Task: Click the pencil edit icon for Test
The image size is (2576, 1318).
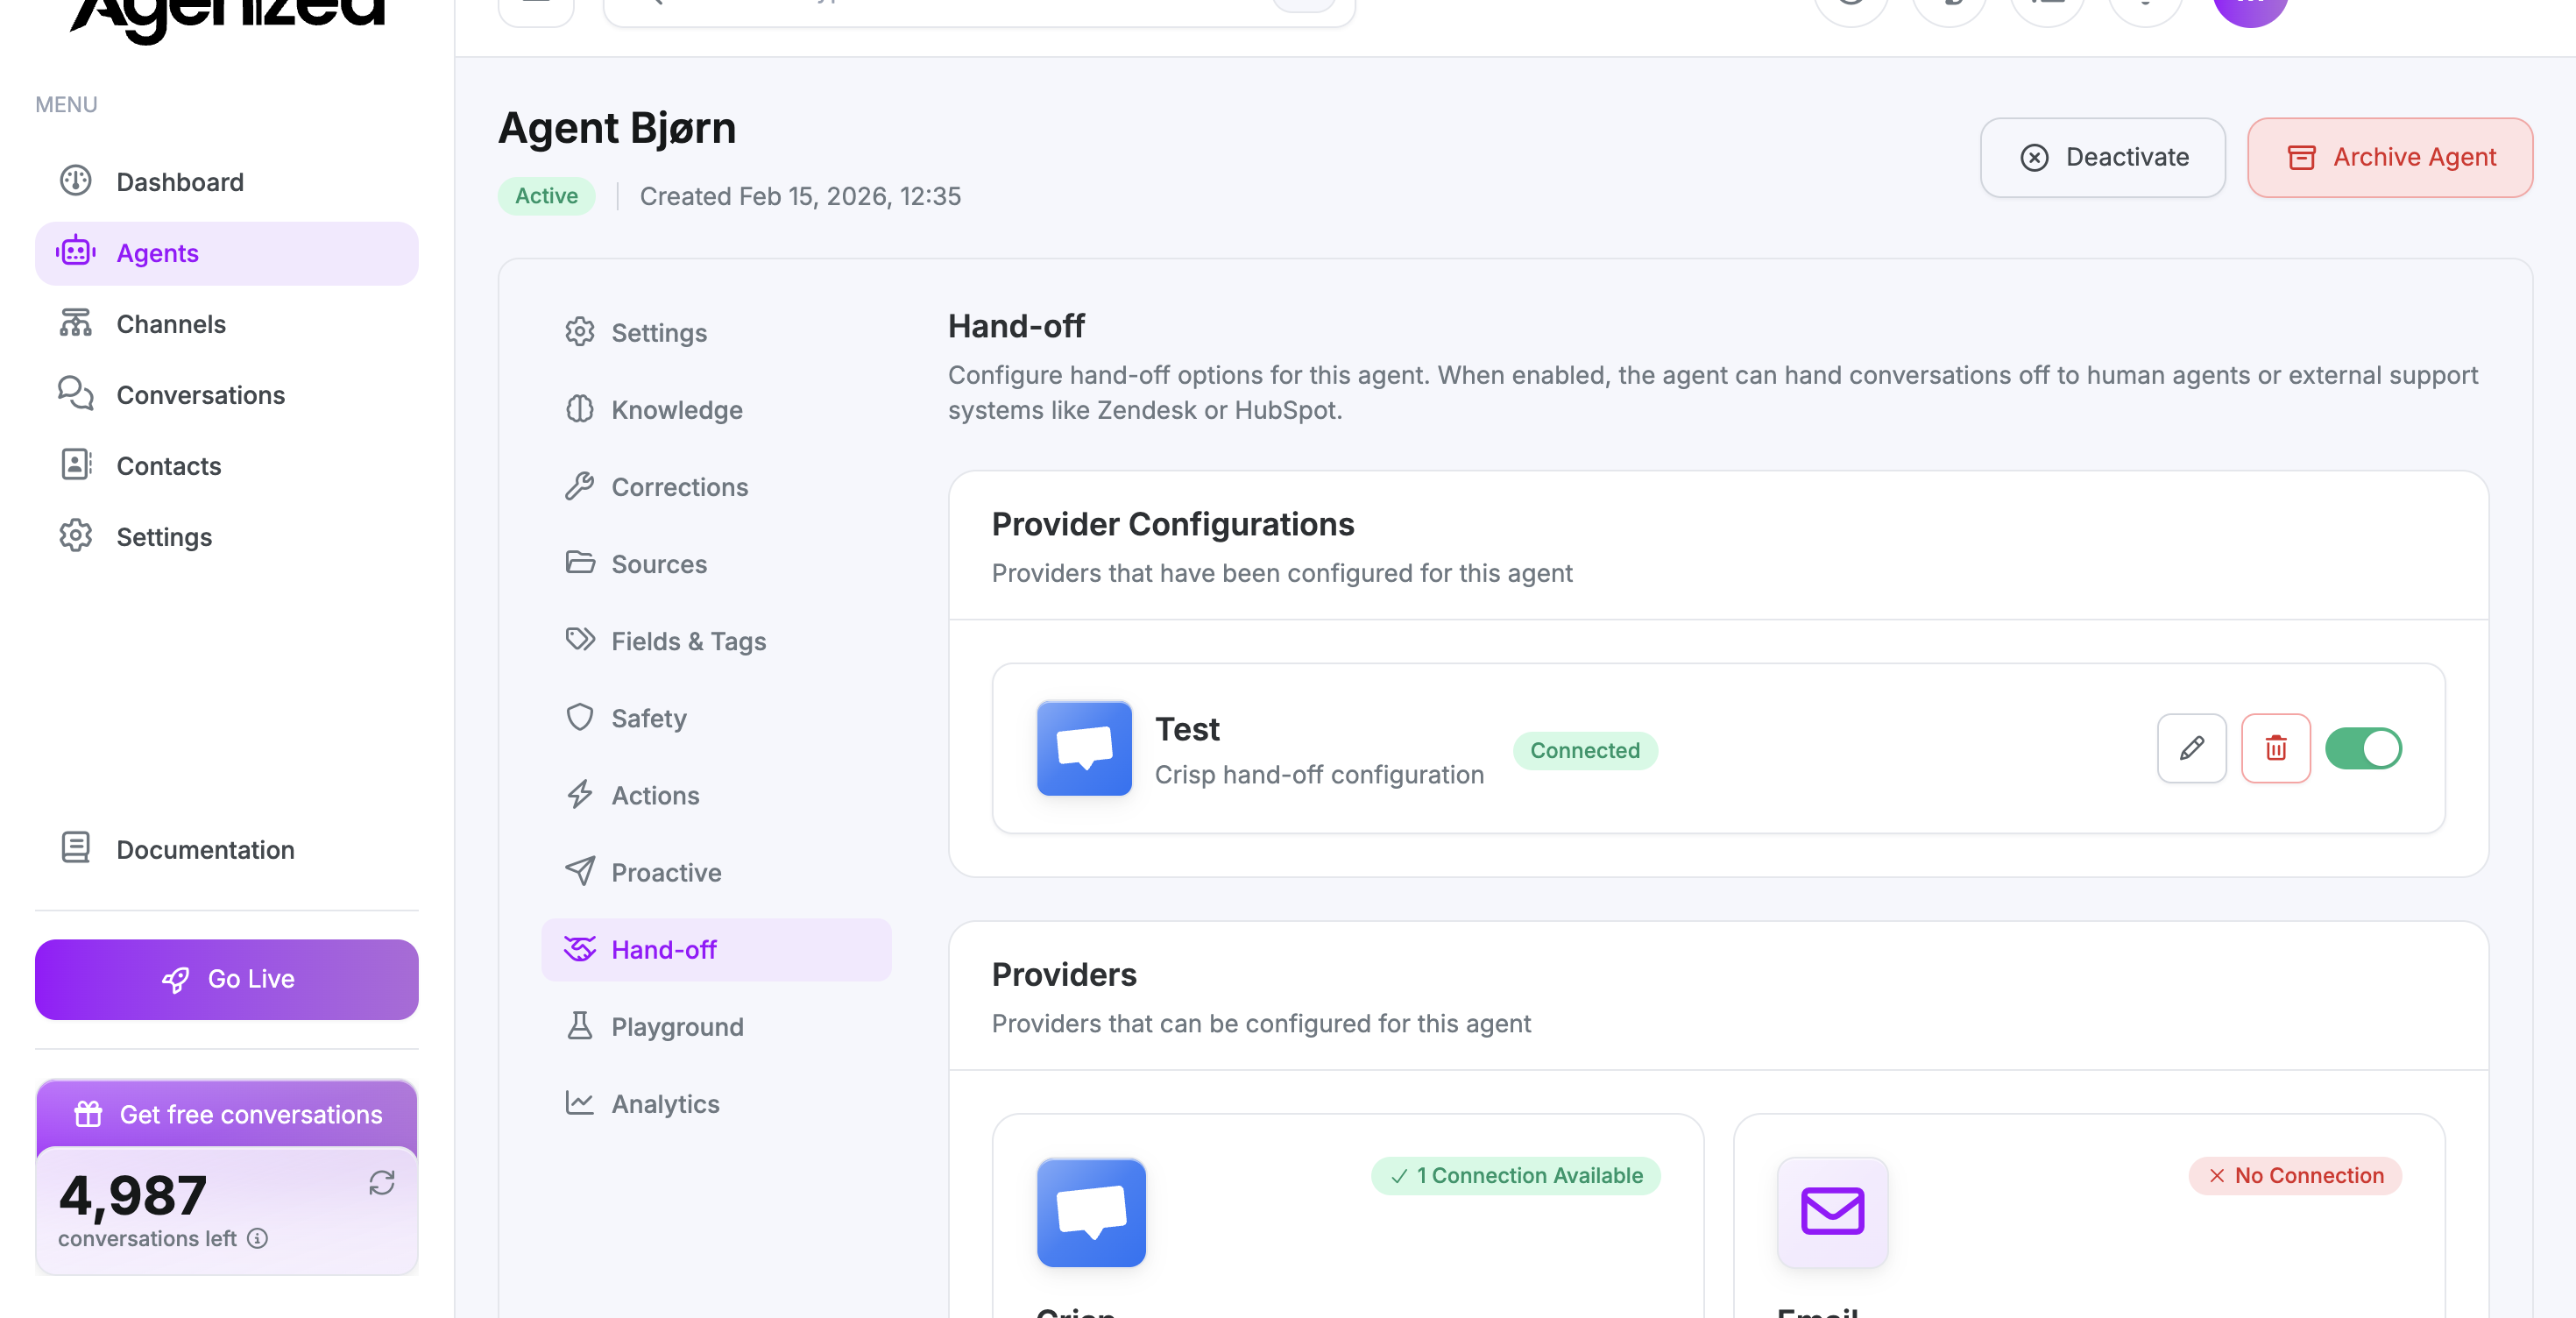Action: click(x=2191, y=748)
